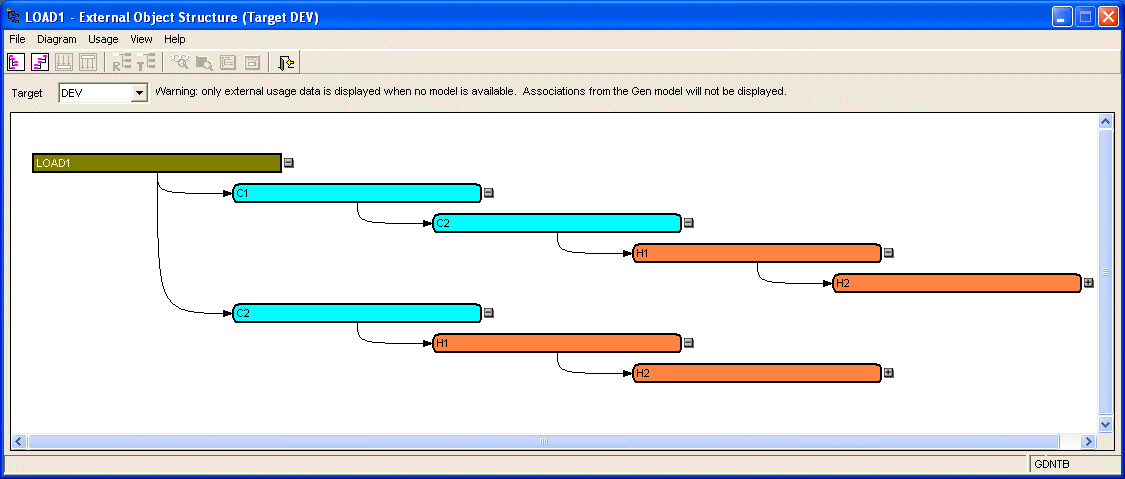Viewport: 1125px width, 479px height.
Task: Click the T-tree diagram toolbar icon
Action: tap(146, 62)
